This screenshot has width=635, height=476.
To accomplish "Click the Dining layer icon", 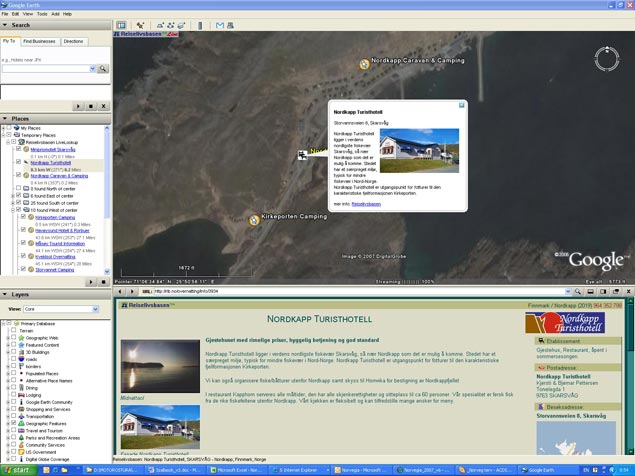I will (21, 388).
